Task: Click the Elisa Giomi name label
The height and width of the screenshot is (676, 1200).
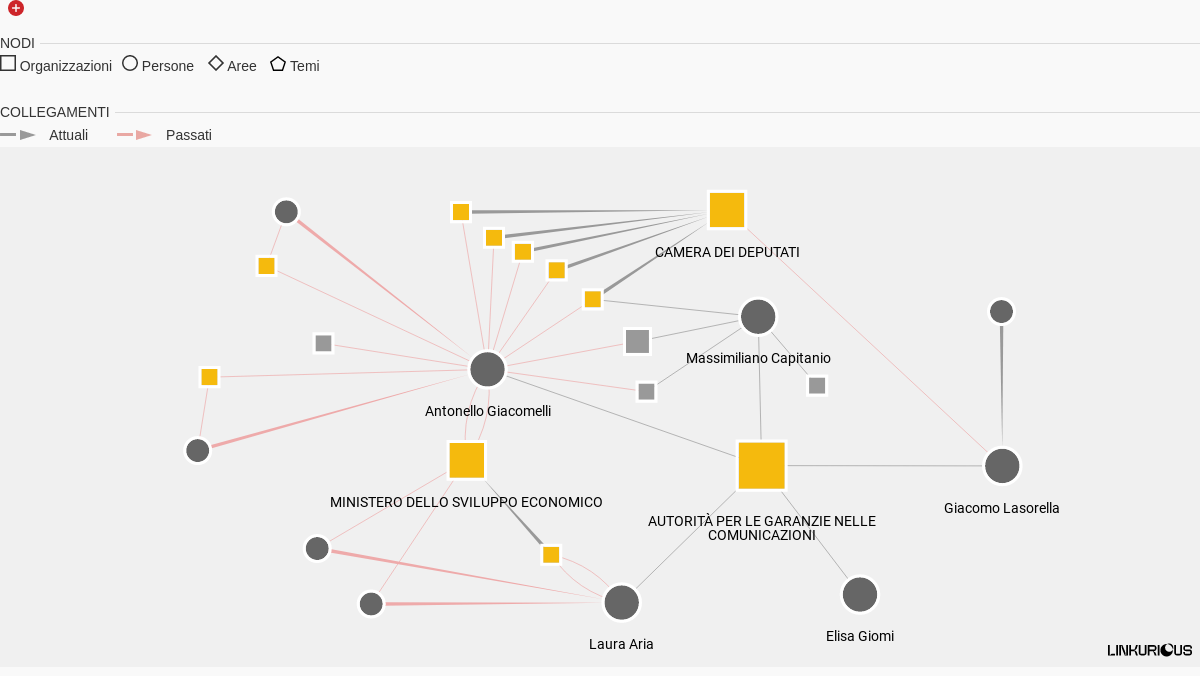Action: (860, 636)
